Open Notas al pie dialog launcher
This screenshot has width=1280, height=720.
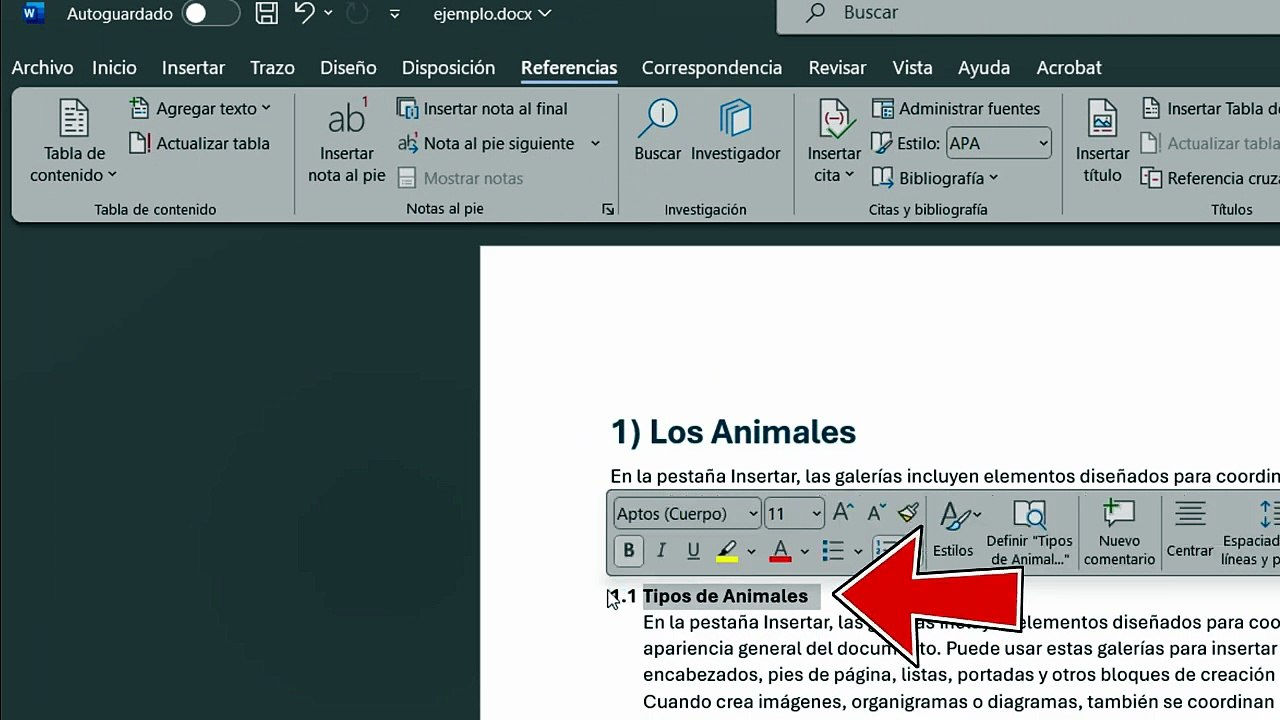pos(607,209)
